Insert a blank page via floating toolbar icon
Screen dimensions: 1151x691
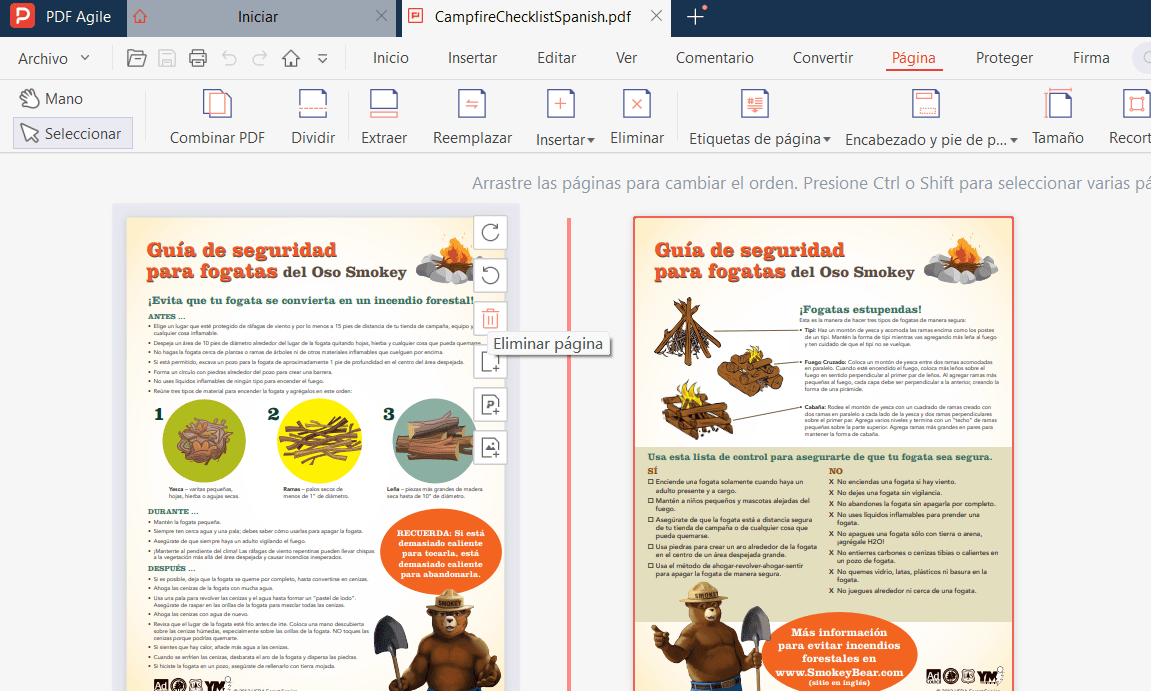coord(490,362)
